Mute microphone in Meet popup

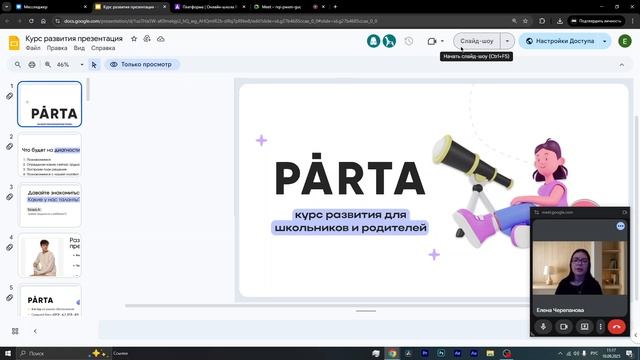coord(543,327)
